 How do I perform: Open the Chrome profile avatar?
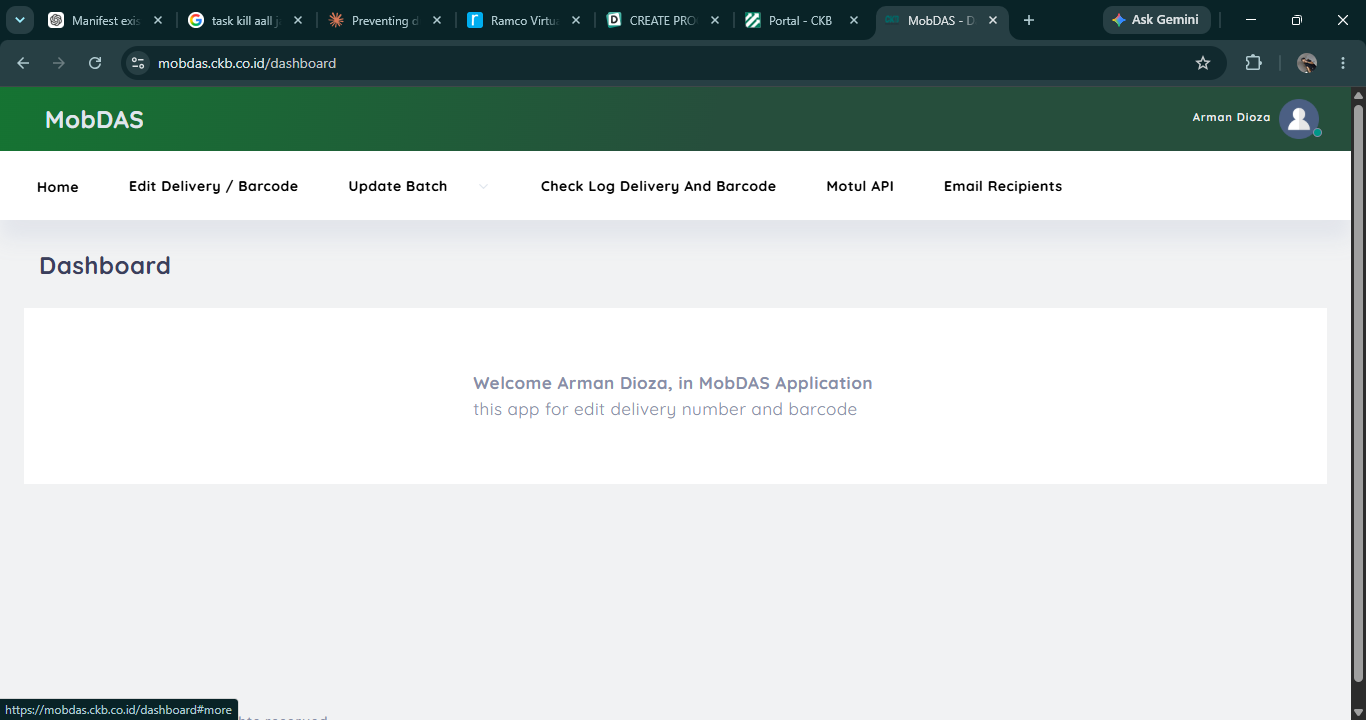[1307, 63]
